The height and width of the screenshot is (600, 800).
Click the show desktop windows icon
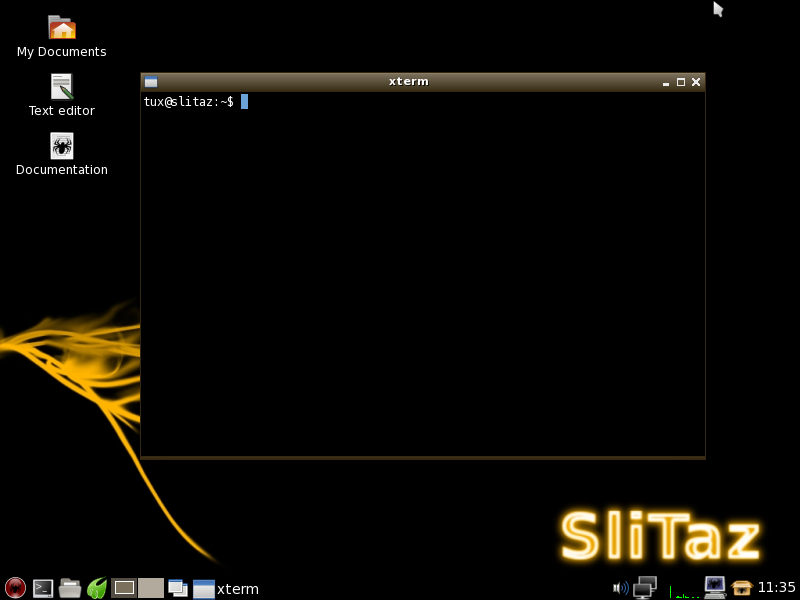tap(178, 588)
